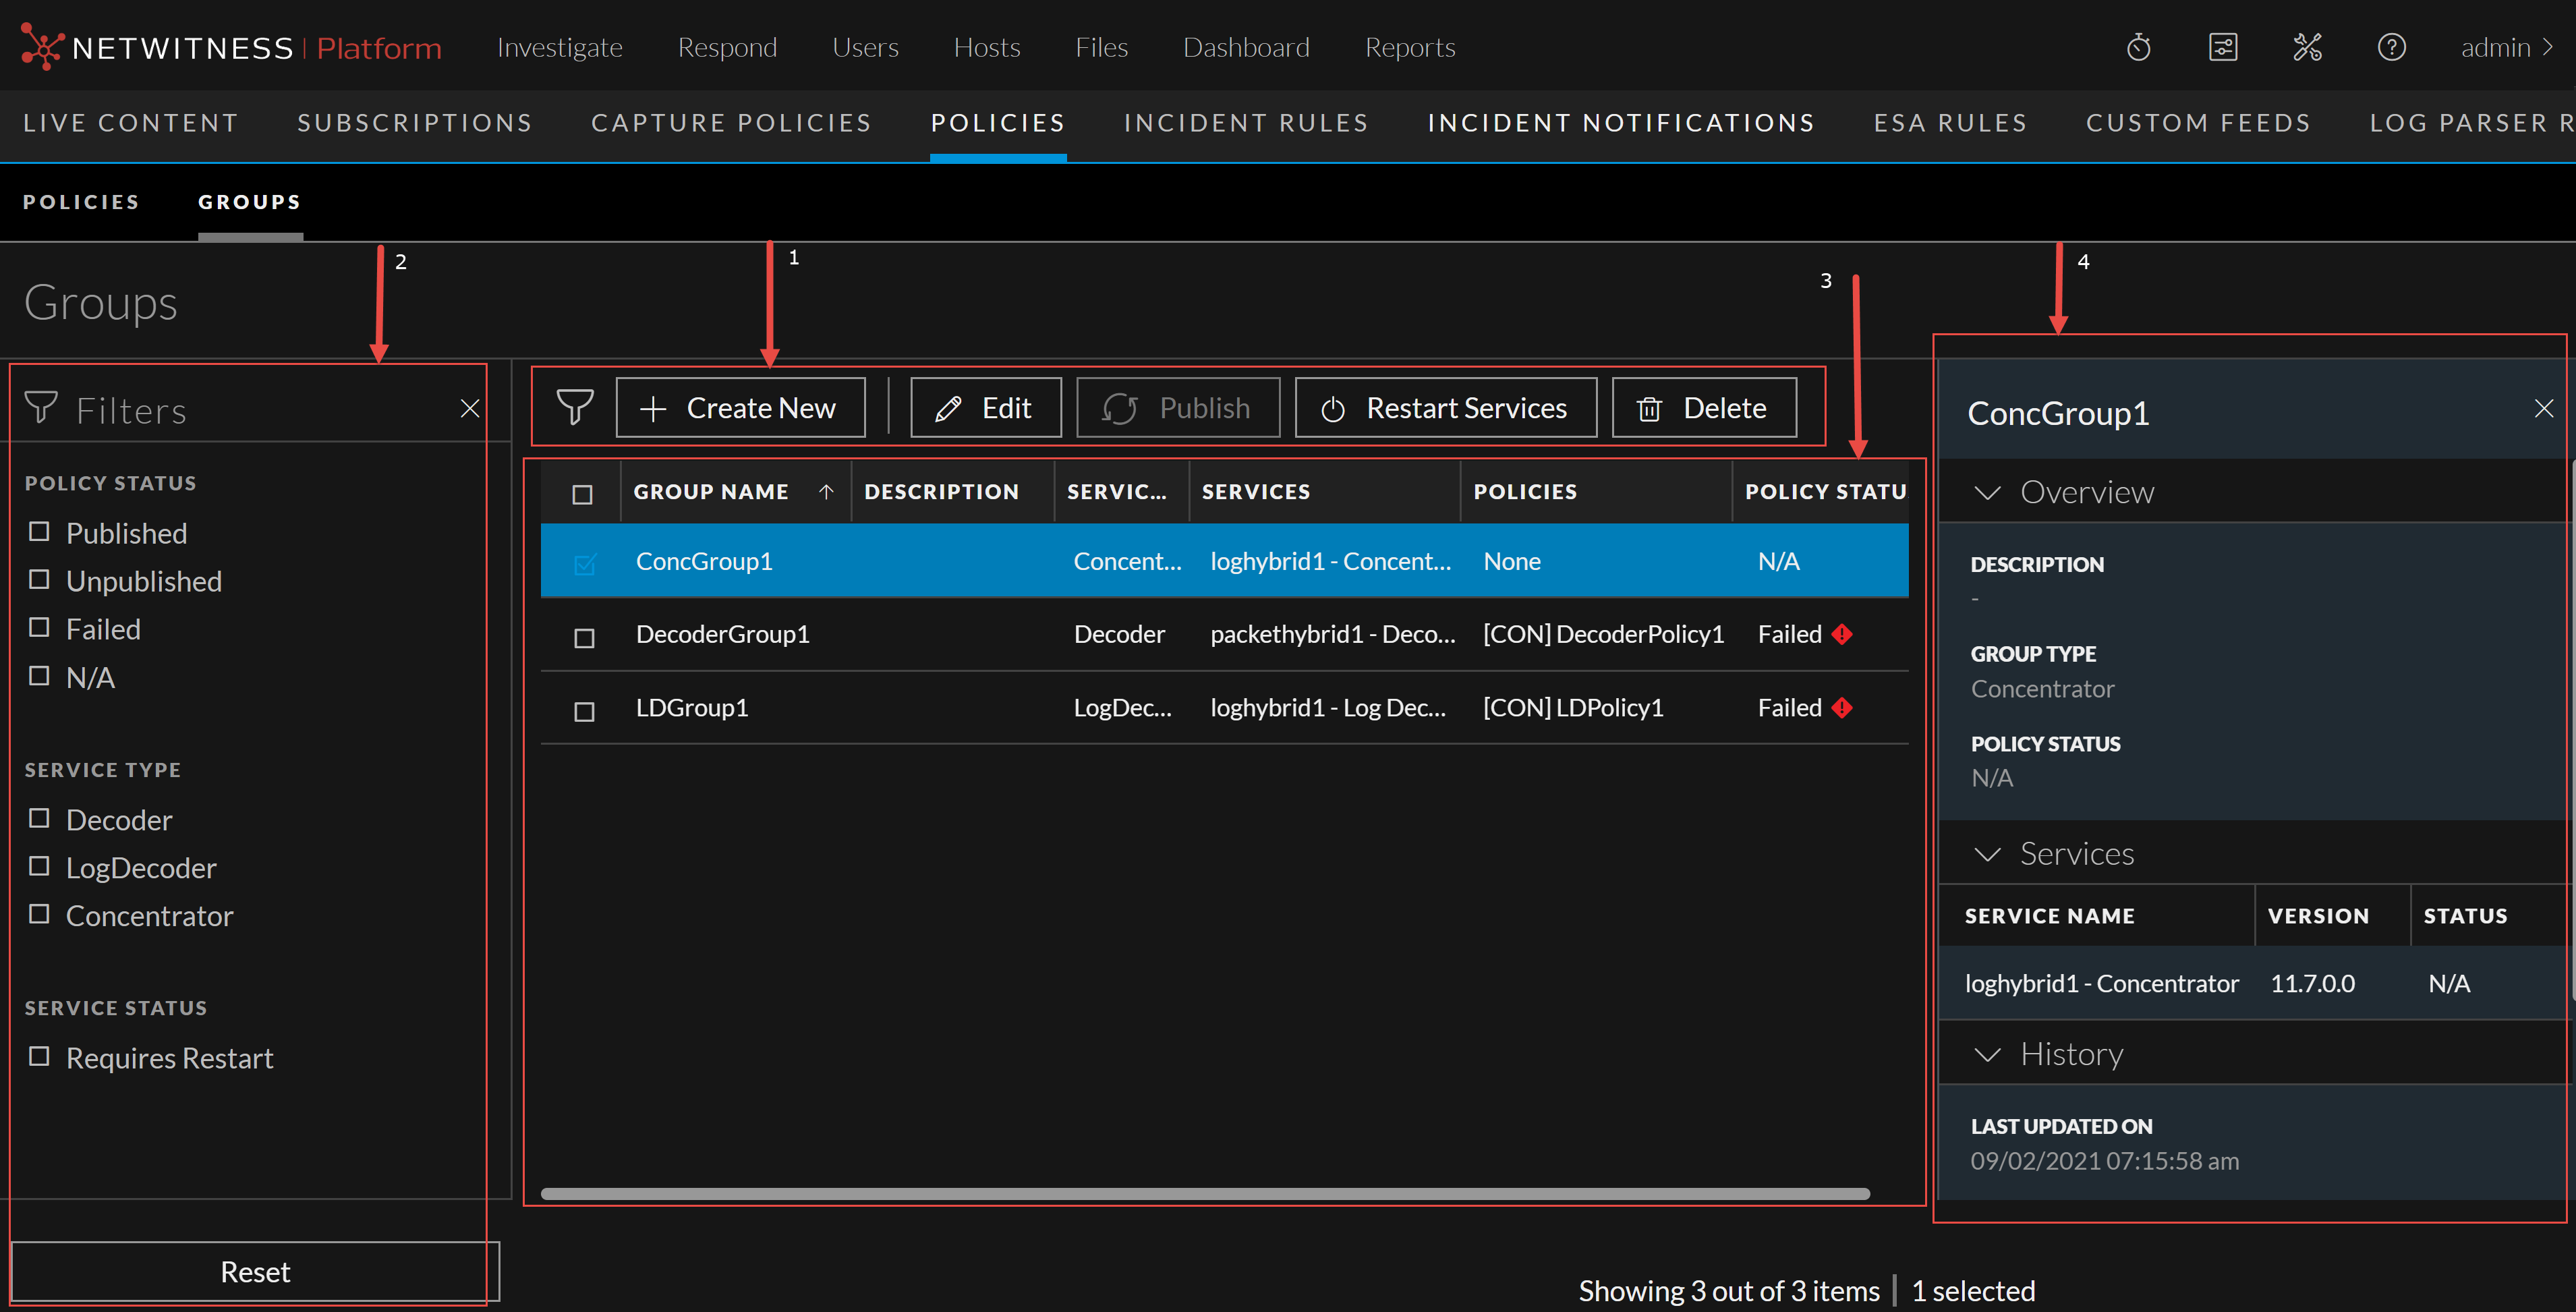Select the DecoderGroup1 row checkbox
Image resolution: width=2576 pixels, height=1312 pixels.
584,637
